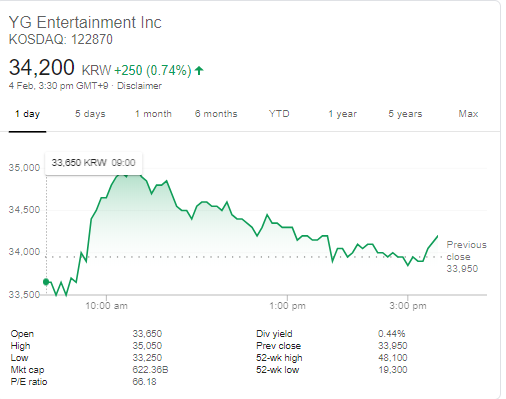Click the 10:00 am axis label
This screenshot has height=399, width=506.
(x=106, y=306)
